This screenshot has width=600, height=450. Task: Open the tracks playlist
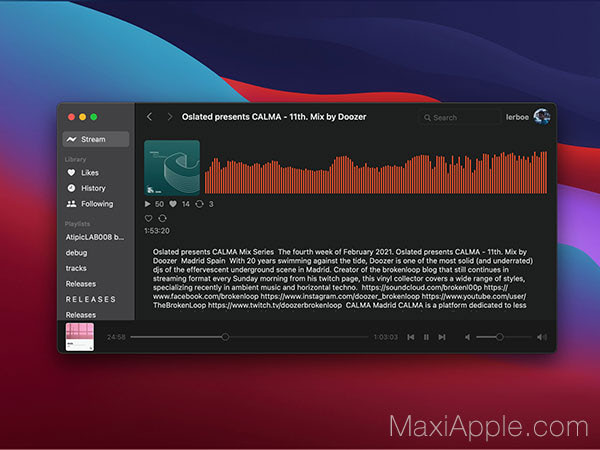click(76, 268)
